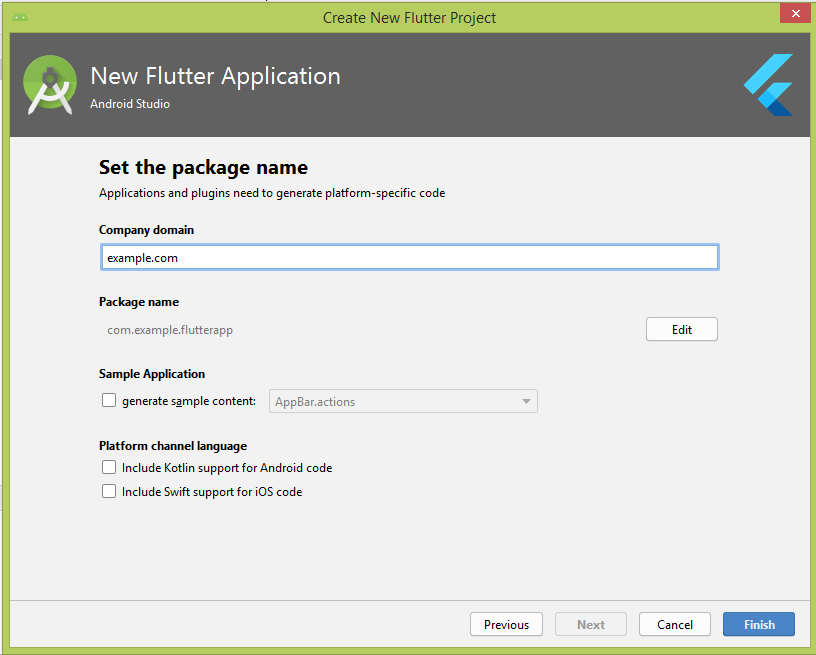Screen dimensions: 816x655
Task: Click the Android Studio logo icon
Action: tap(50, 85)
